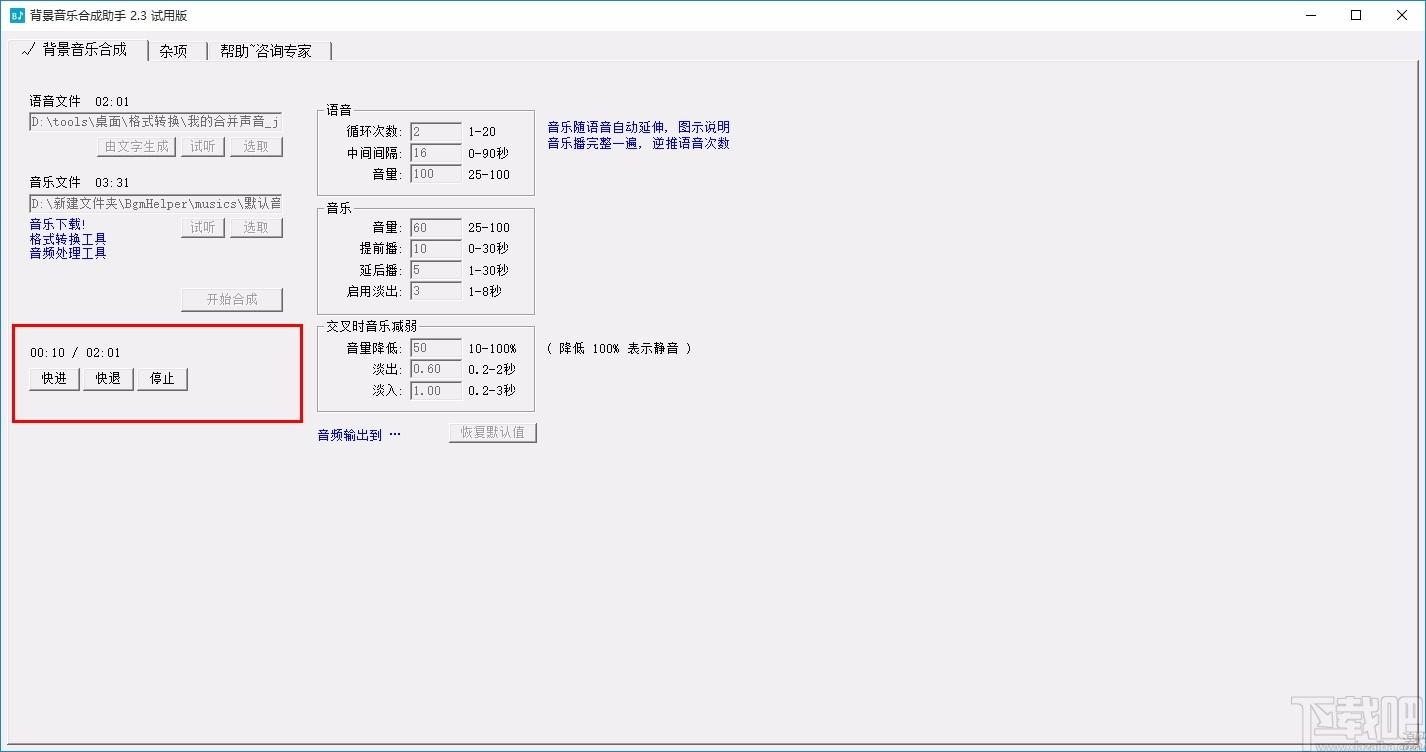This screenshot has height=752, width=1426.
Task: Click the 音乐文件 path field
Action: coord(155,203)
